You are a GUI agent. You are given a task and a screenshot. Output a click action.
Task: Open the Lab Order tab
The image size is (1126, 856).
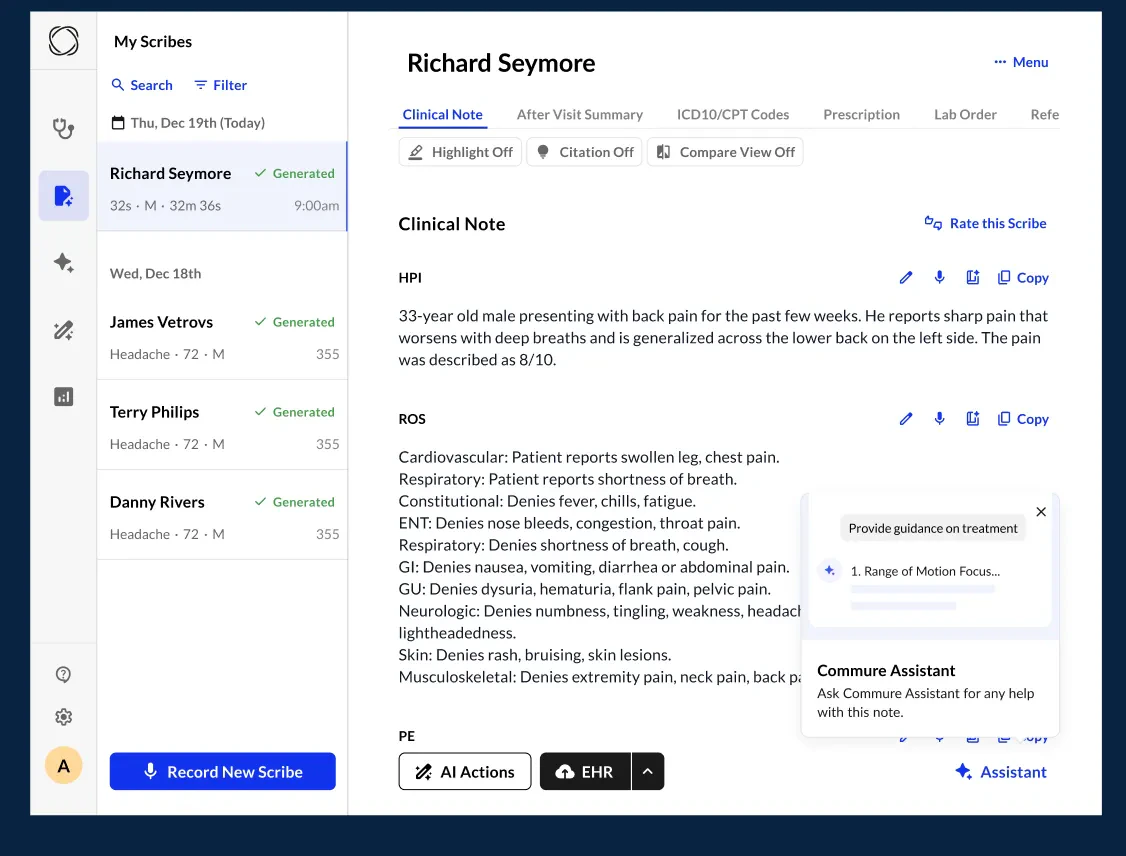click(965, 114)
